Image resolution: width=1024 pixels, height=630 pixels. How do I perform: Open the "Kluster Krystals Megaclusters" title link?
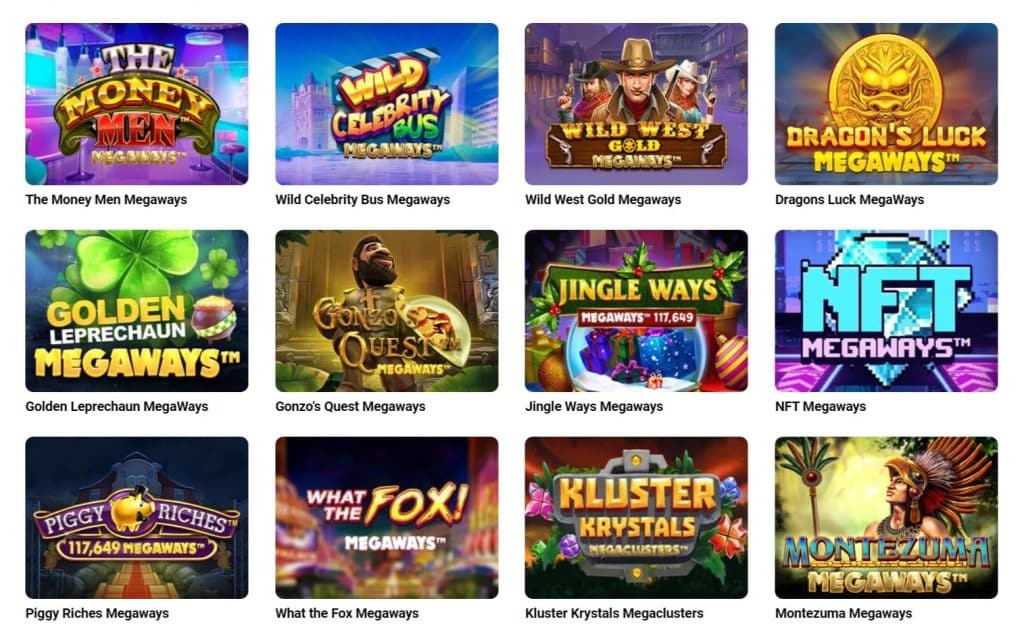(x=615, y=614)
